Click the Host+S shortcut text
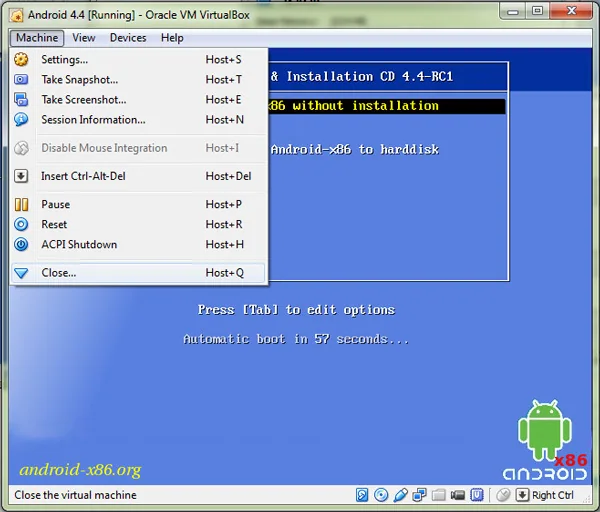The image size is (600, 512). (223, 60)
